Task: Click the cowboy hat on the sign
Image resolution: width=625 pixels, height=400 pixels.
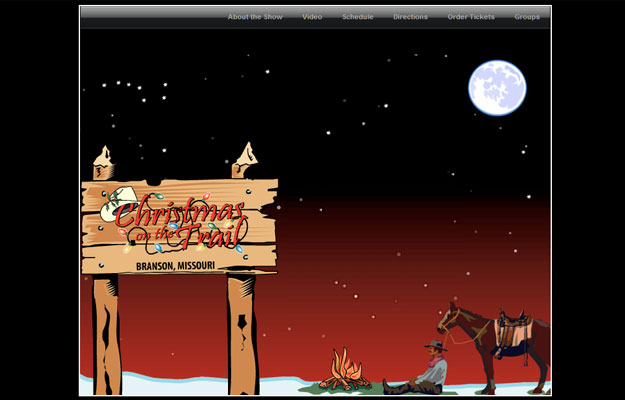Action: click(119, 203)
